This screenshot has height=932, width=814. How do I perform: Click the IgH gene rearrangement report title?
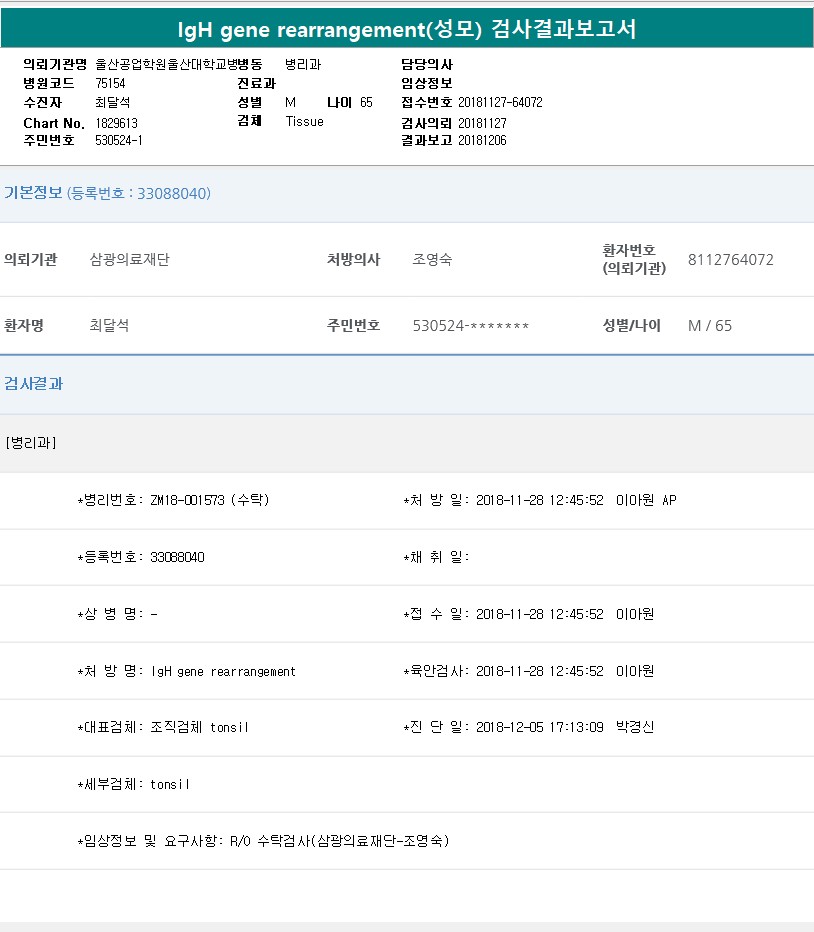[407, 30]
